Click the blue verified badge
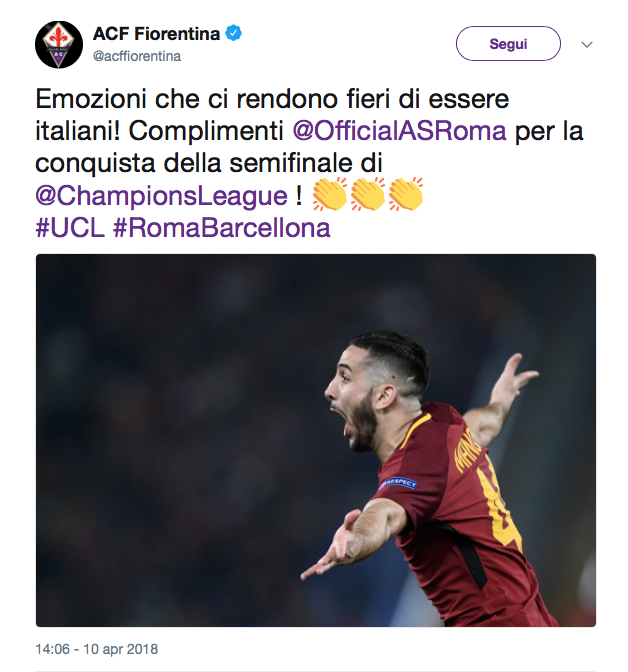 pos(233,34)
